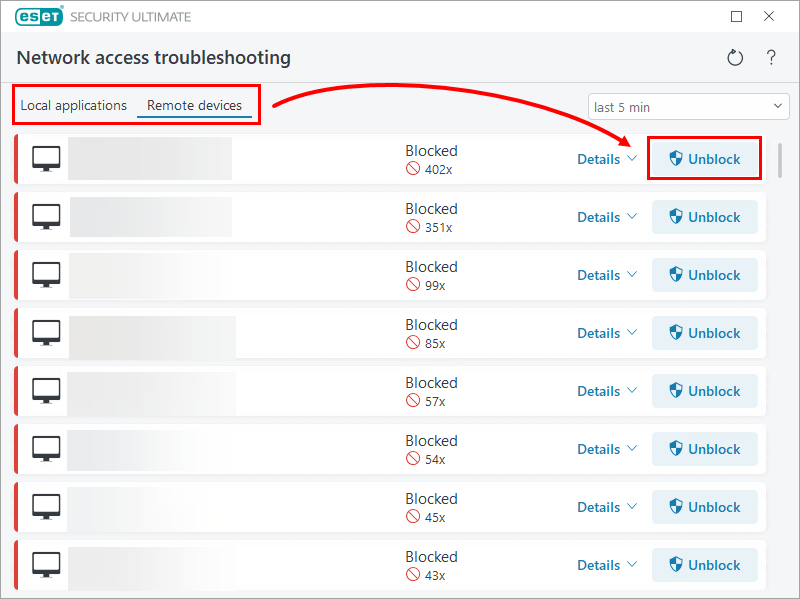Open the last 5 min time dropdown
This screenshot has height=599, width=800.
coord(688,107)
